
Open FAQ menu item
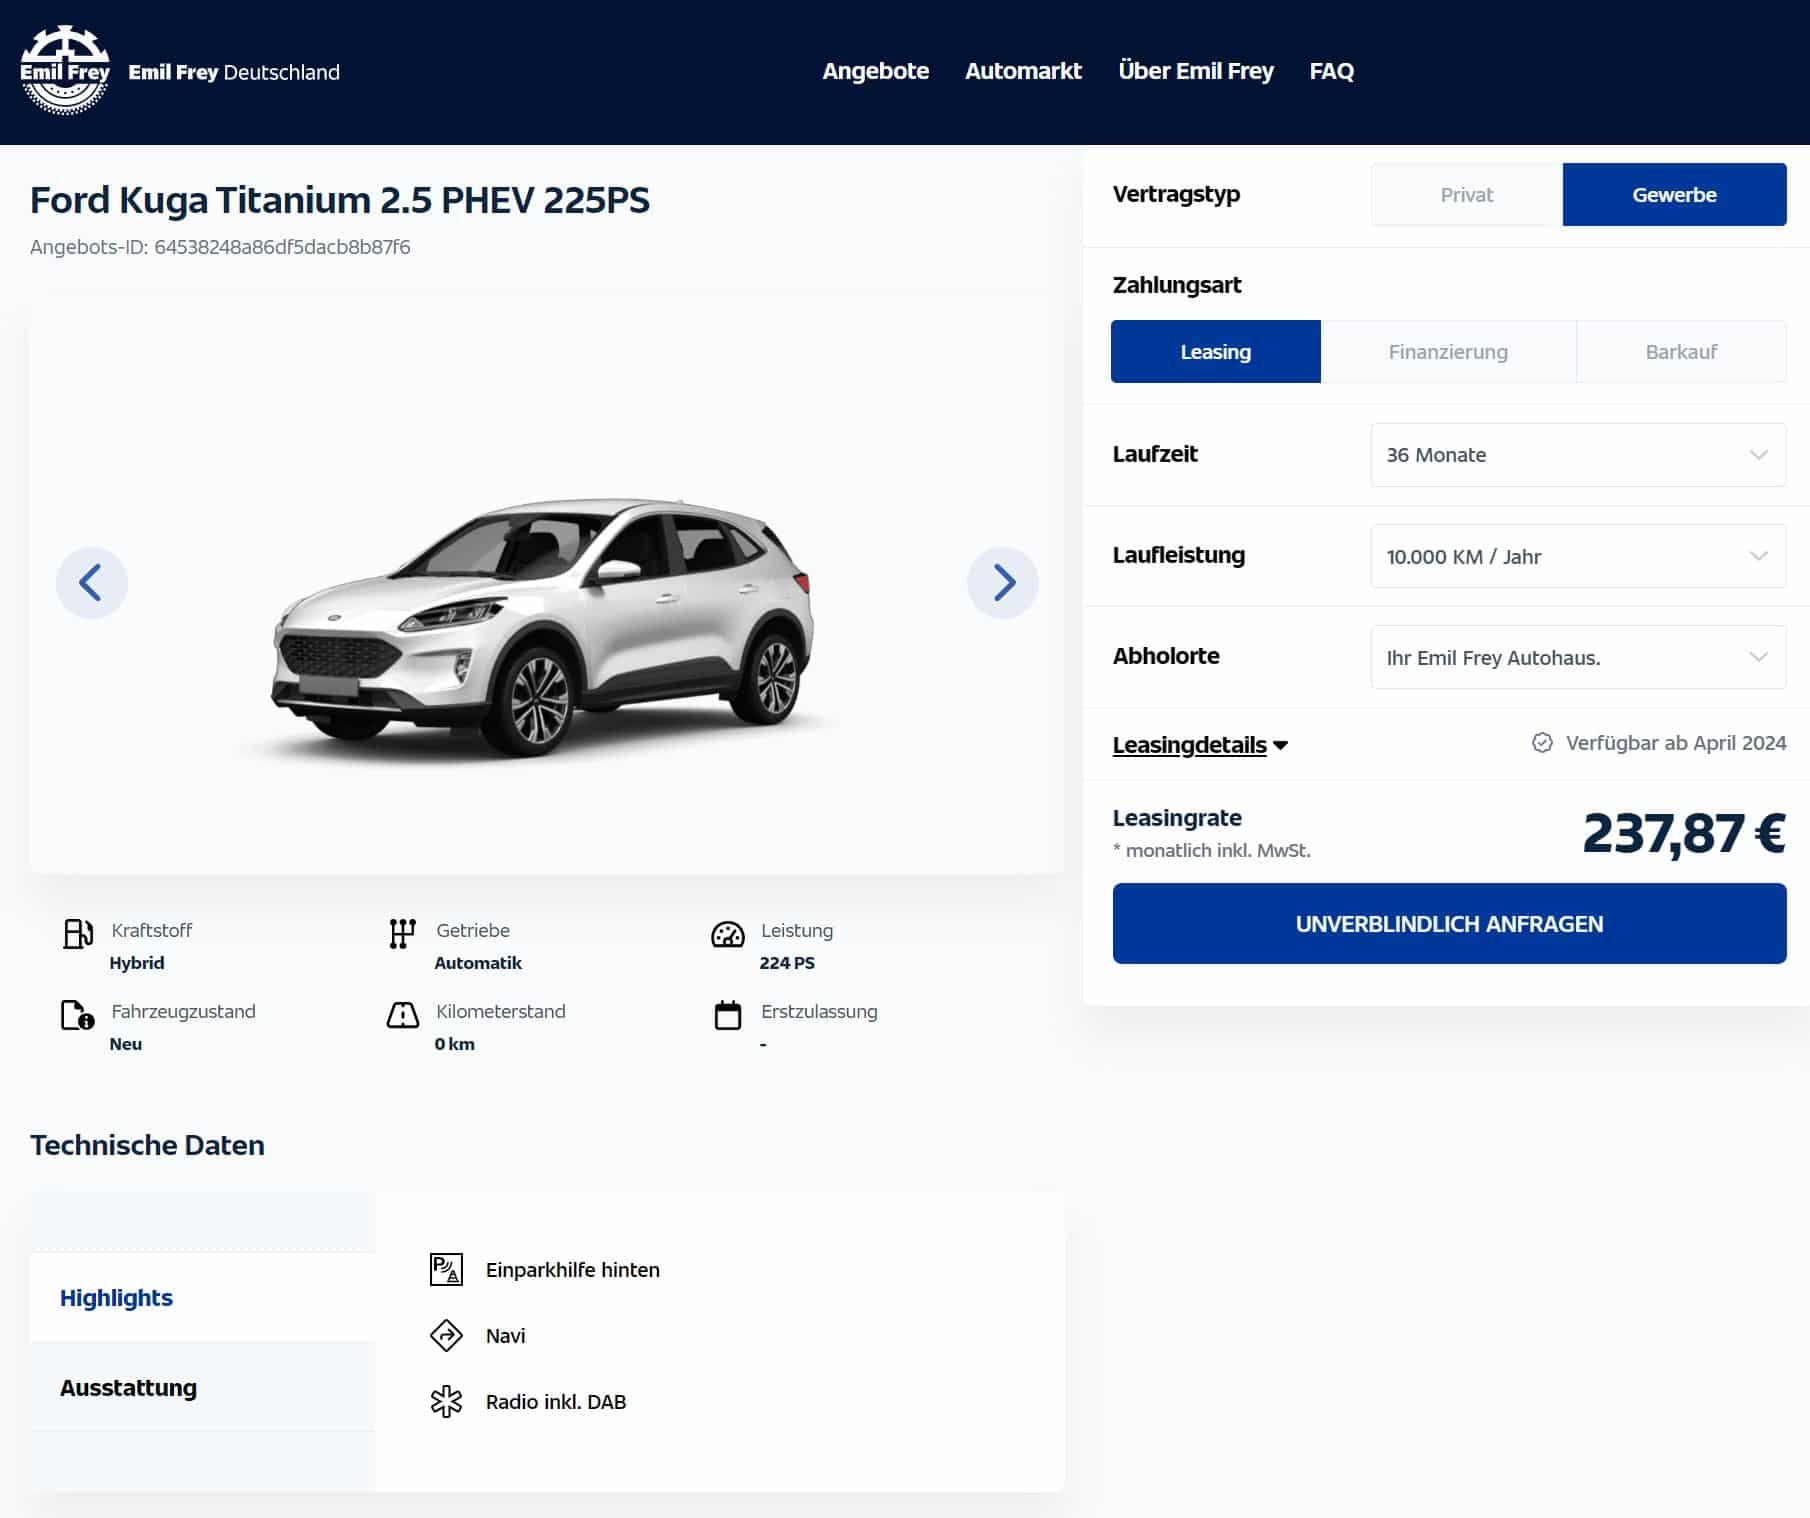coord(1331,71)
